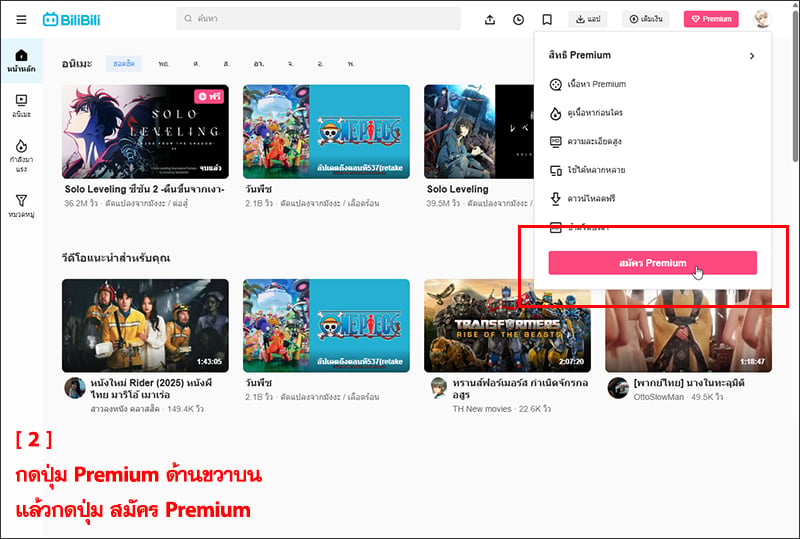Click the เนื้อหา Premium film icon

point(556,84)
